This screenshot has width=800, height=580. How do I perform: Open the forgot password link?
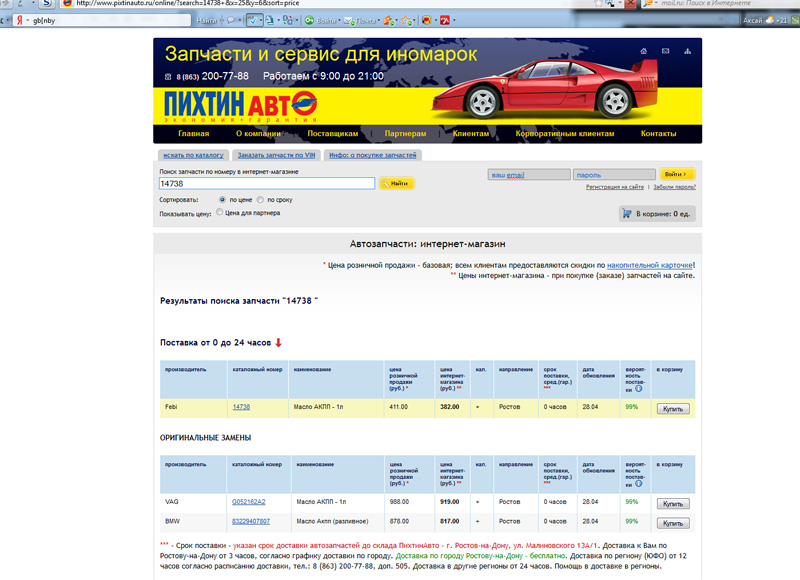[674, 187]
